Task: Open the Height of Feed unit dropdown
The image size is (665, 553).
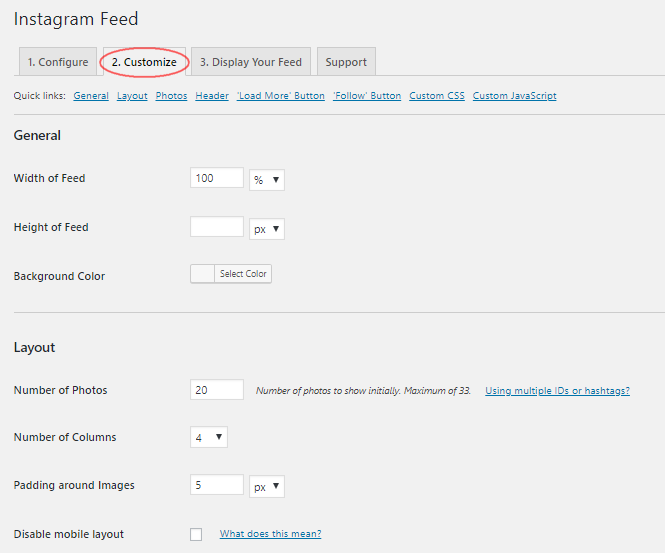Action: click(267, 229)
